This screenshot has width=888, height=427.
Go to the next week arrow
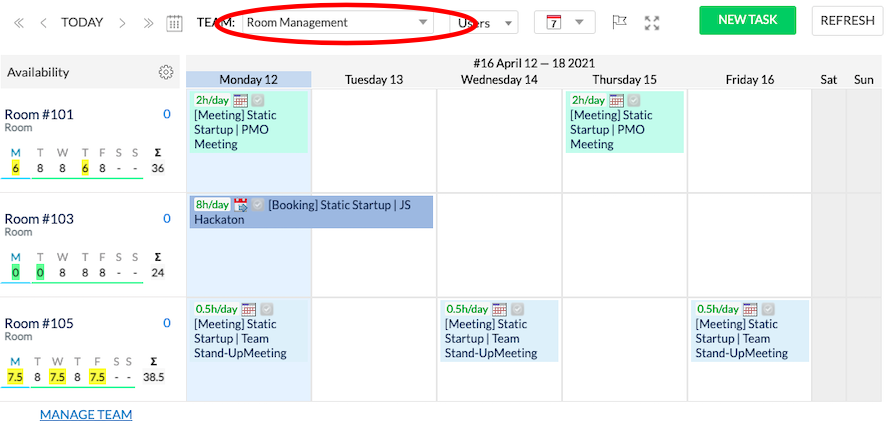122,23
